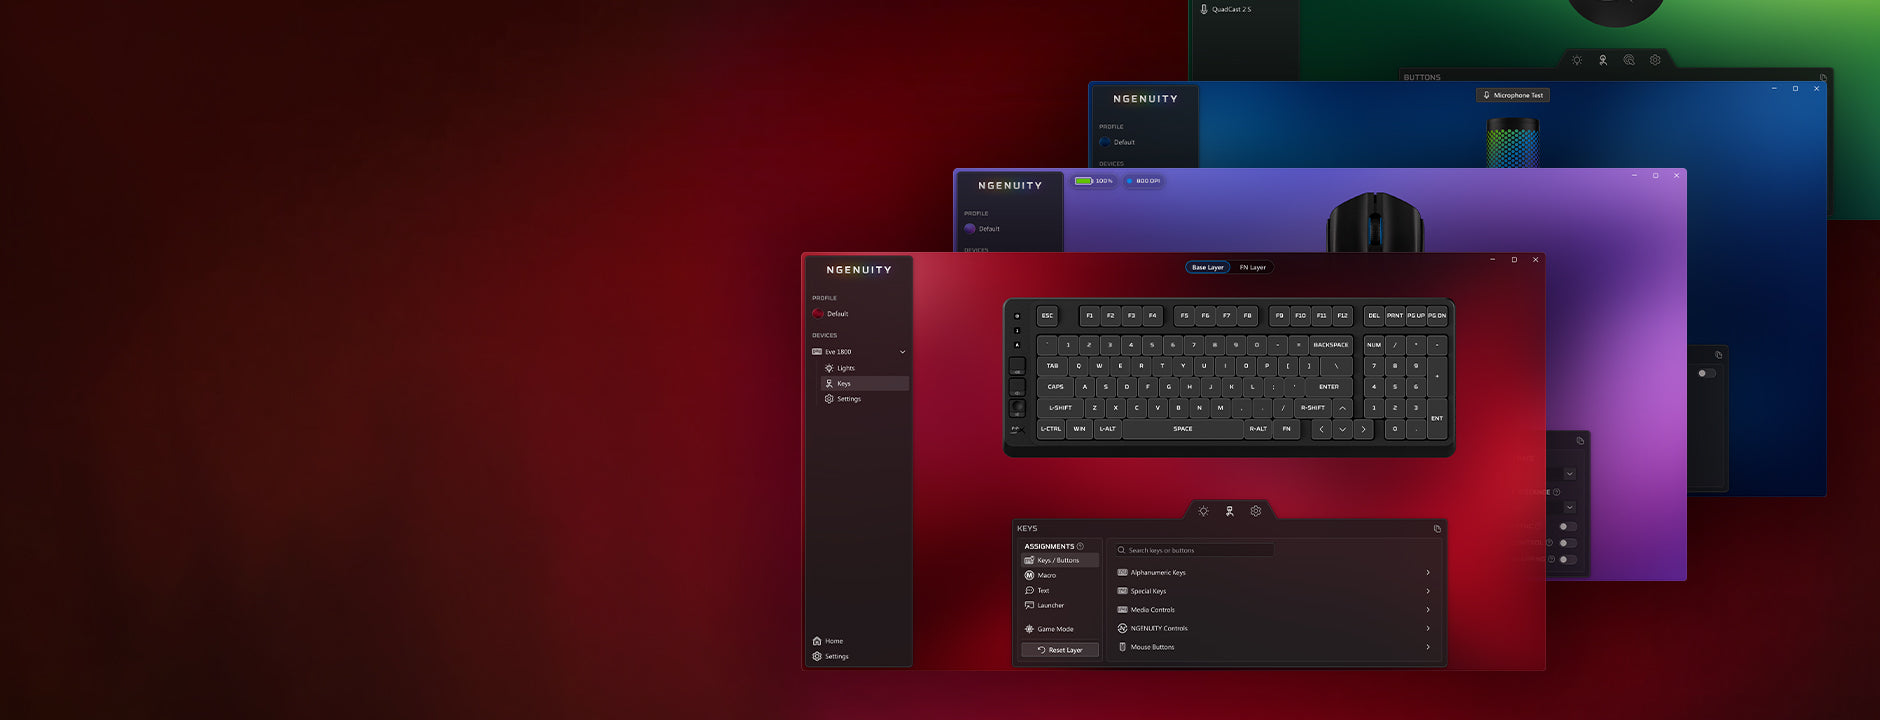
Task: Toggle the middle switch in purple window panel
Action: pyautogui.click(x=1568, y=543)
